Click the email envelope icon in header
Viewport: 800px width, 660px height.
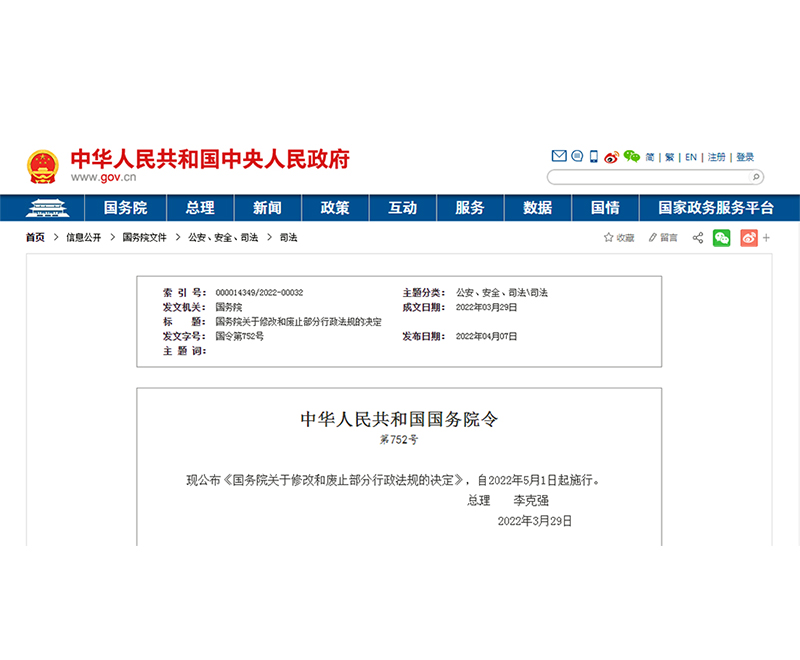(x=559, y=157)
